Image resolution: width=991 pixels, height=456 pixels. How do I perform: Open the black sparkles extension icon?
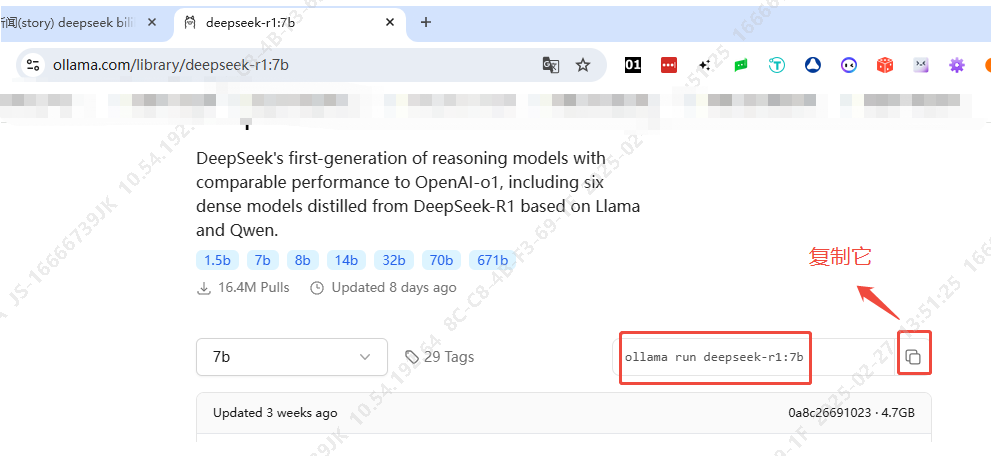tap(705, 64)
